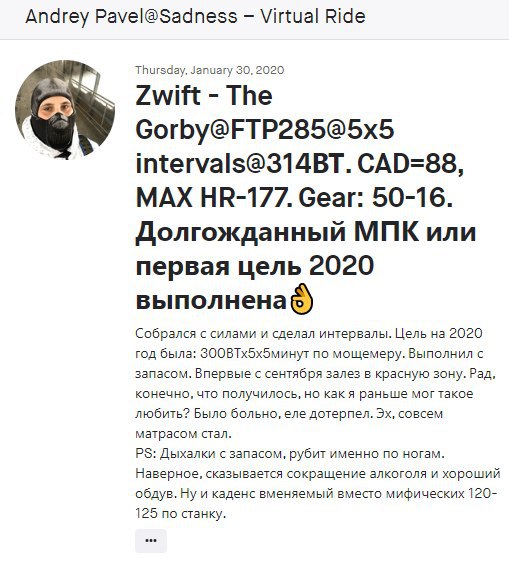The height and width of the screenshot is (567, 509).
Task: Click первая цель 2020 title line
Action: point(254,267)
